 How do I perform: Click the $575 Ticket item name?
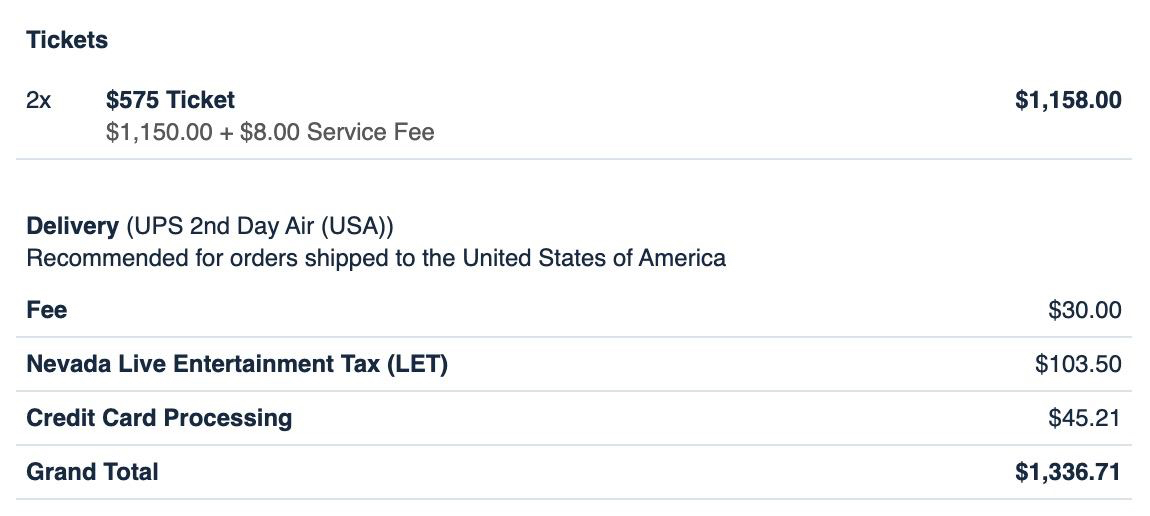pos(170,100)
